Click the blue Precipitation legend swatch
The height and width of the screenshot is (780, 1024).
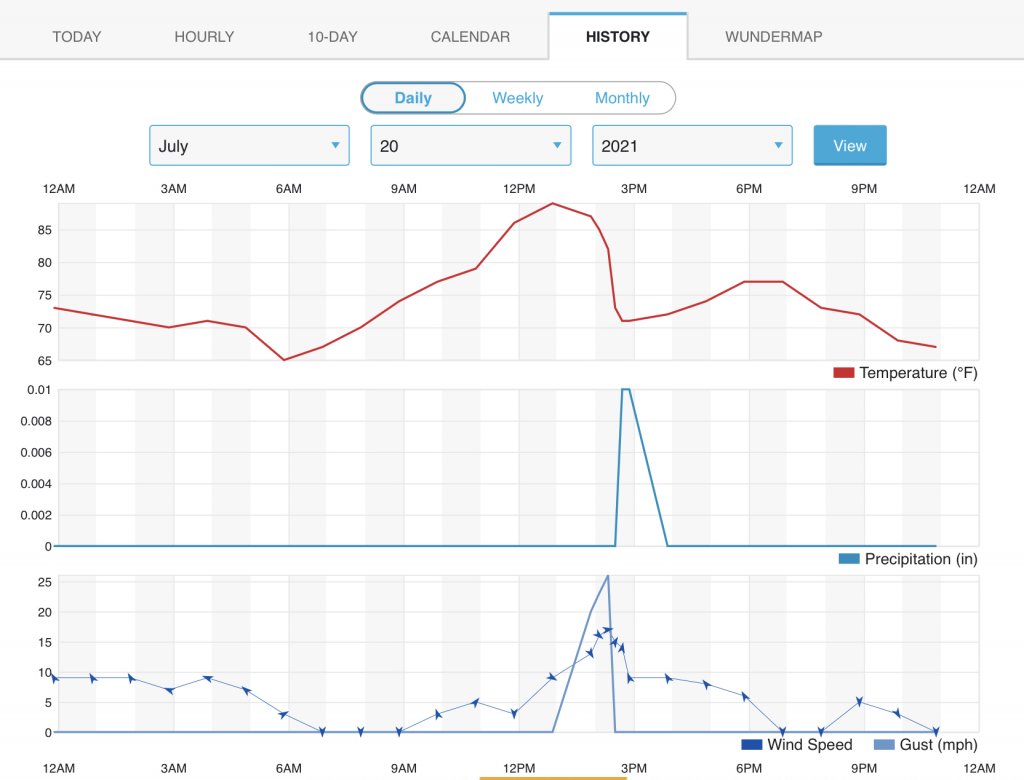(849, 559)
